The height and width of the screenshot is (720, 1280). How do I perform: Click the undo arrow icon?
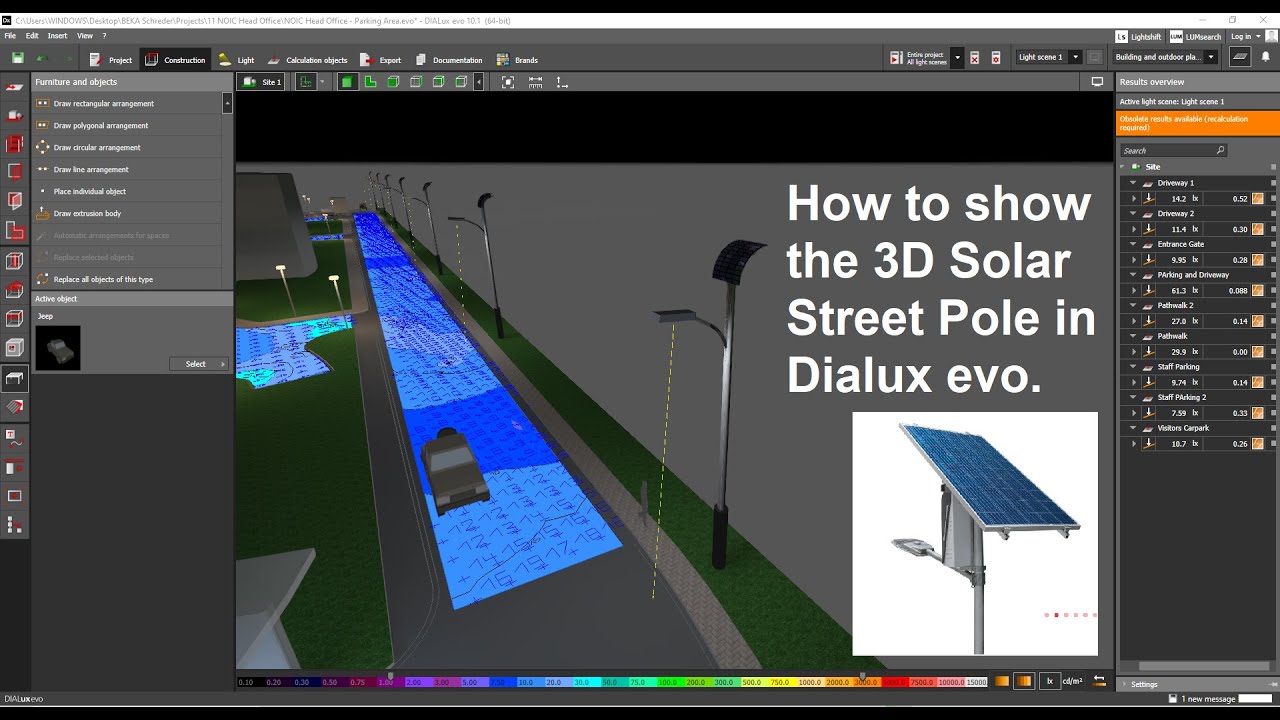43,59
